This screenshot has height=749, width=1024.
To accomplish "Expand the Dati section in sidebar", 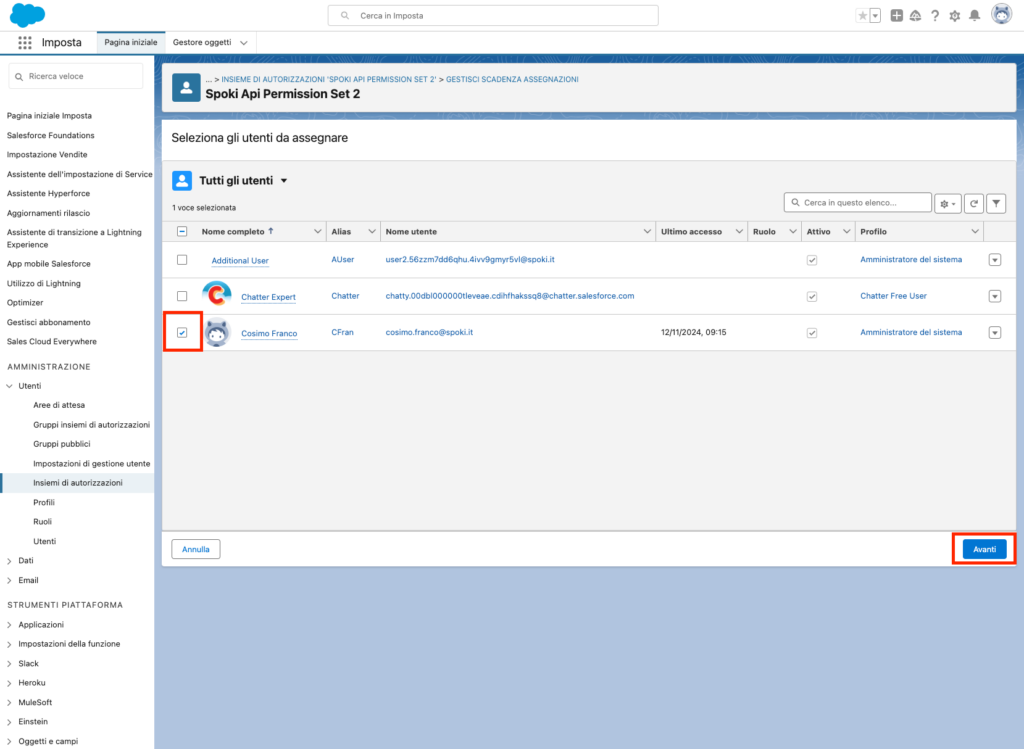I will click(10, 561).
